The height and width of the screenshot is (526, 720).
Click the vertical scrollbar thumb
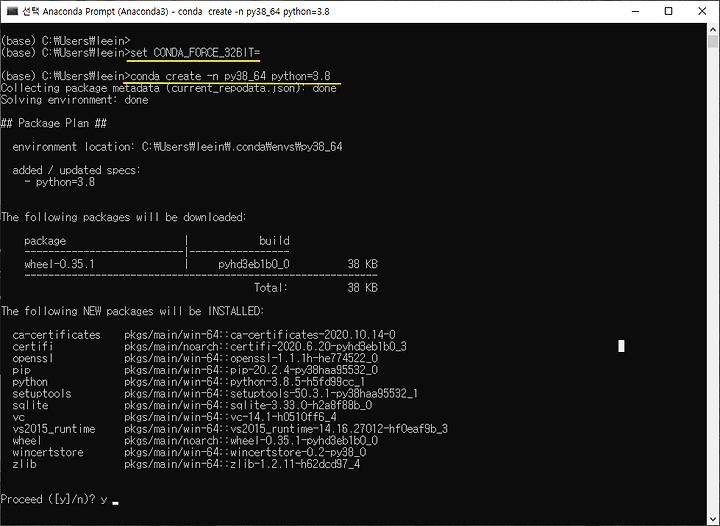713,42
